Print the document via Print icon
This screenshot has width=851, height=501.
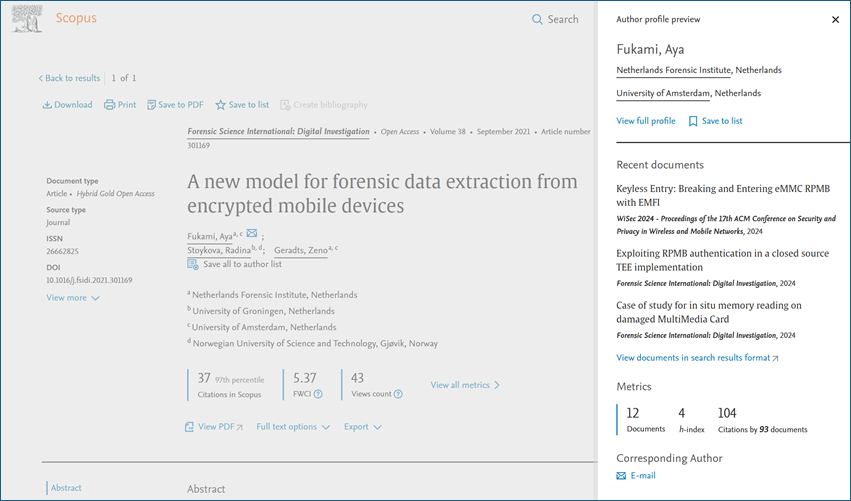(110, 105)
